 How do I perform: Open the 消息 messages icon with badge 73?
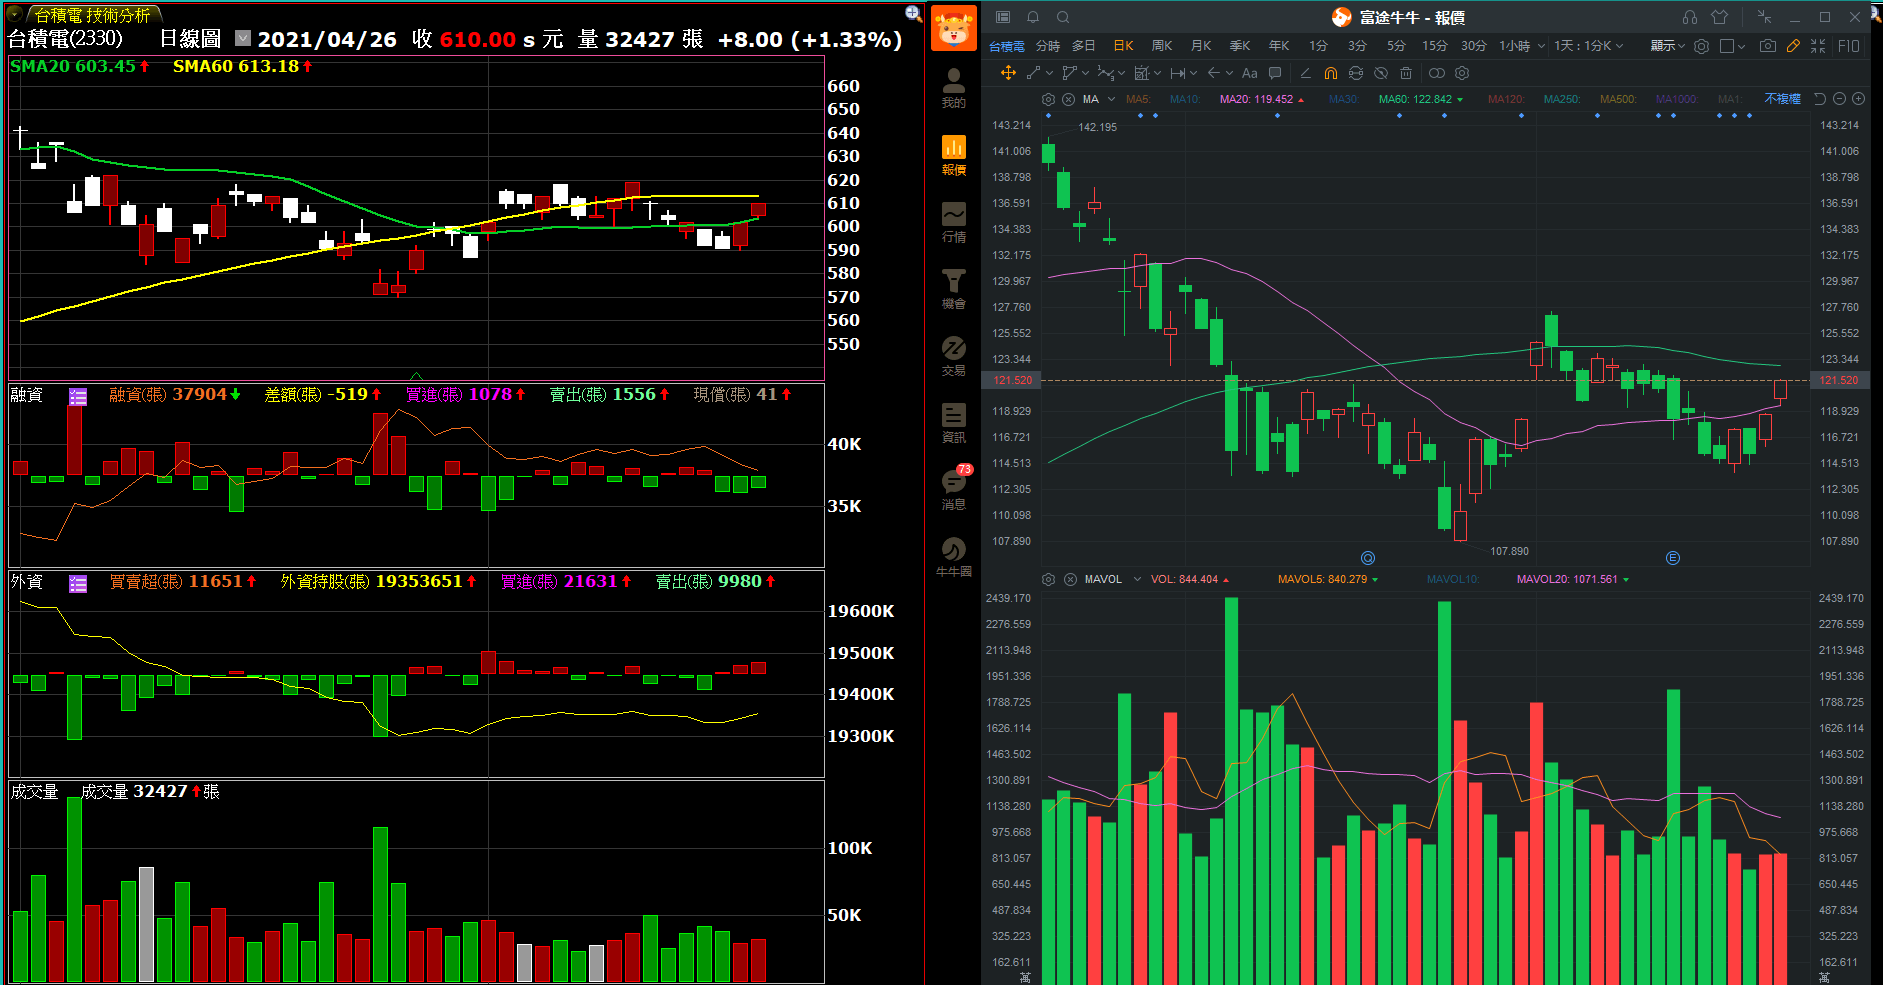pos(953,487)
